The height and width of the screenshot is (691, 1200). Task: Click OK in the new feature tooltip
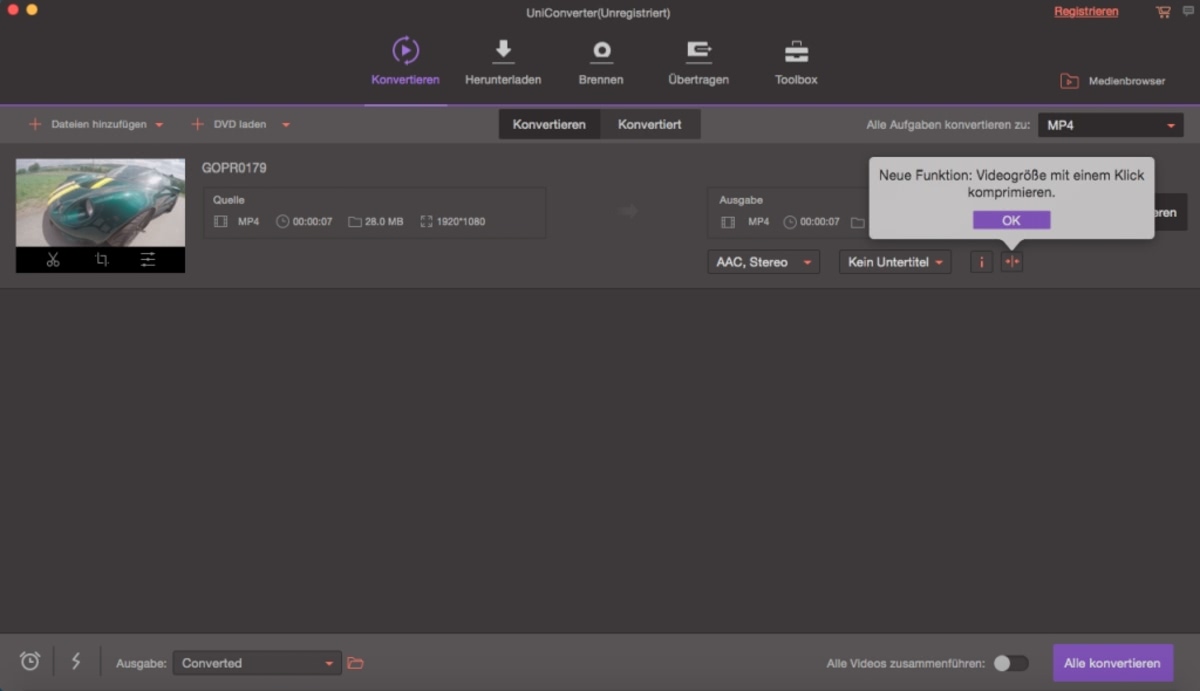(1011, 220)
